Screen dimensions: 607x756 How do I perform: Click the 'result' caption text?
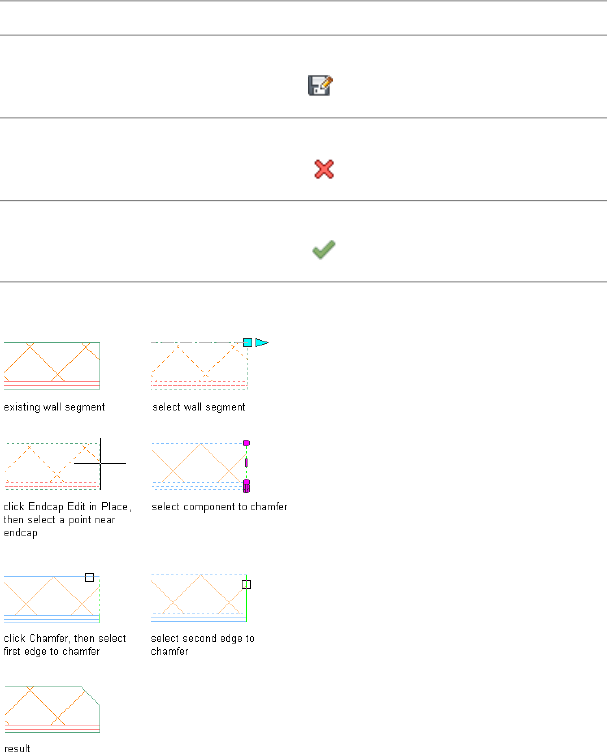(x=16, y=747)
